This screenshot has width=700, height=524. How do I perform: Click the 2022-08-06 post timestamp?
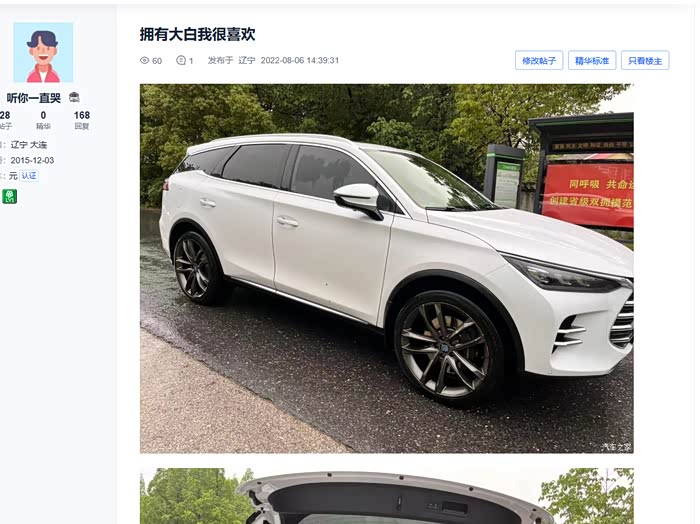[300, 60]
